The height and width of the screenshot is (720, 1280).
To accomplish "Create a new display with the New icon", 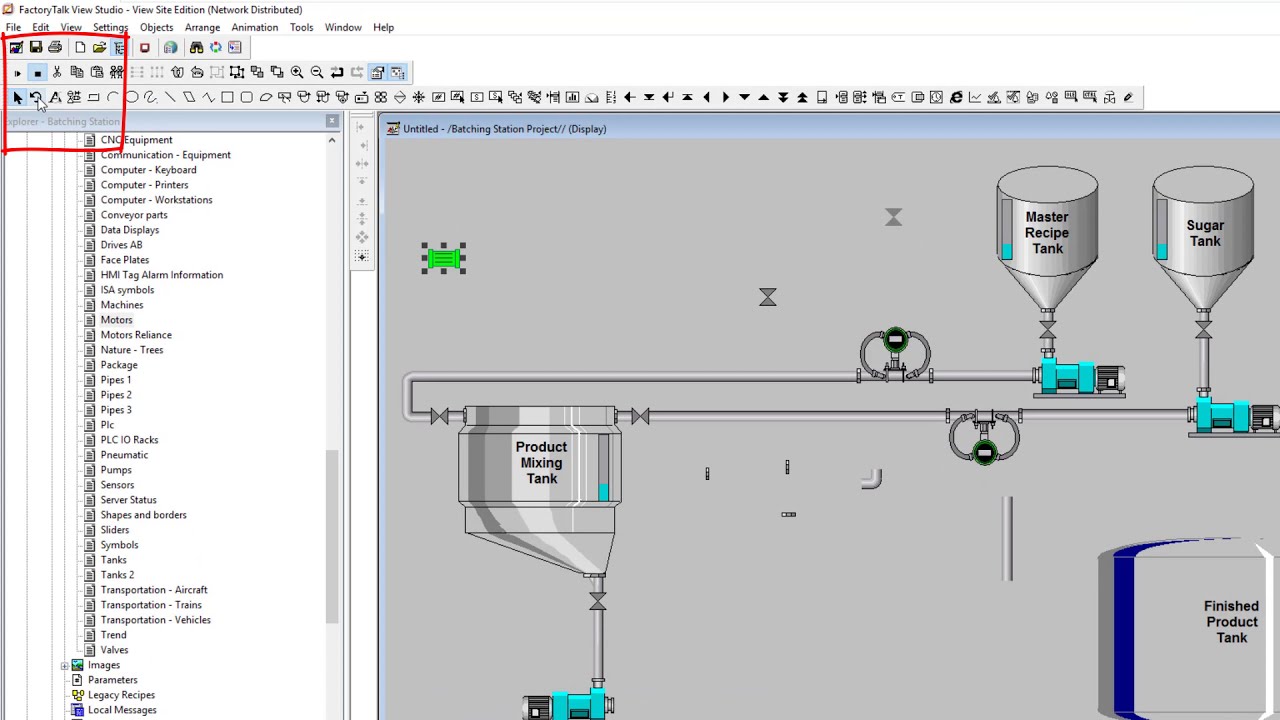I will pyautogui.click(x=80, y=47).
